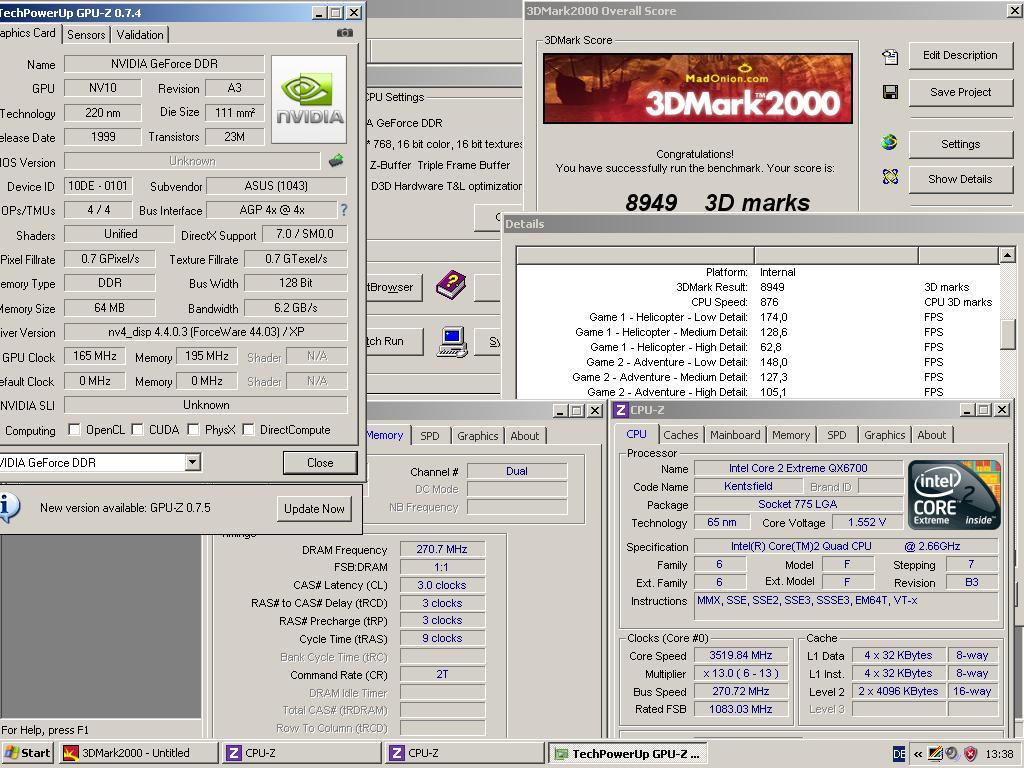Click the 3DMark Result row value 8949
Image resolution: width=1024 pixels, height=768 pixels.
(x=773, y=287)
